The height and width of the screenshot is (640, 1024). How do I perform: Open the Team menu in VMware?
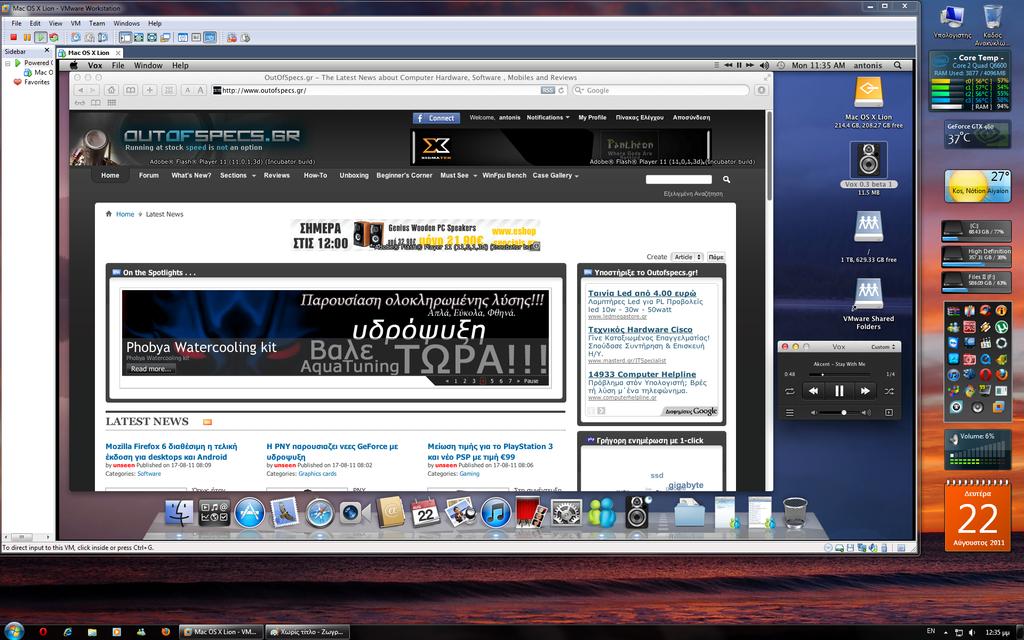click(x=97, y=23)
